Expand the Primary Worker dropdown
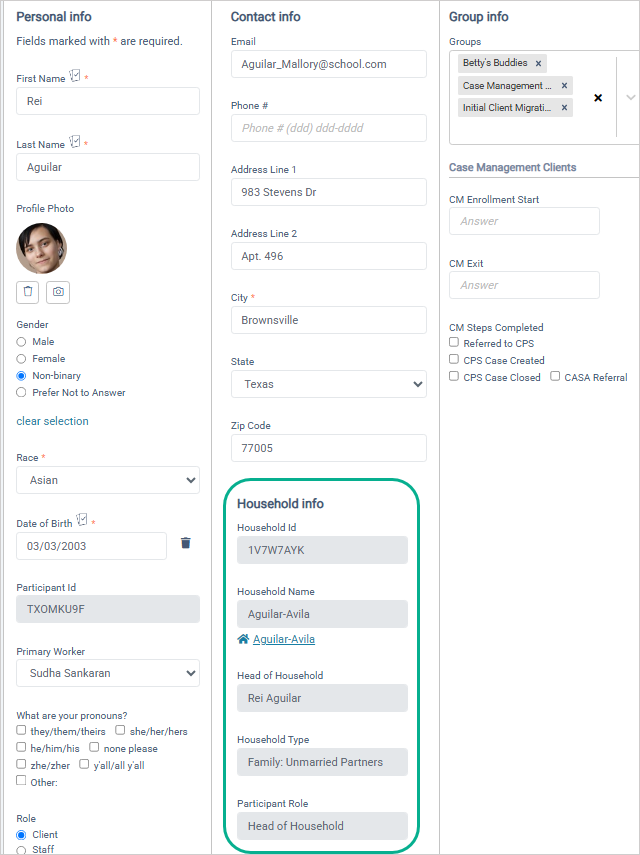640x855 pixels. pyautogui.click(x=108, y=673)
